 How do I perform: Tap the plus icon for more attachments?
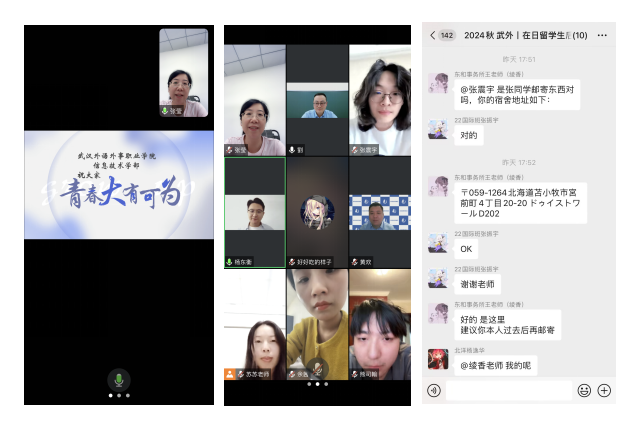tap(604, 390)
